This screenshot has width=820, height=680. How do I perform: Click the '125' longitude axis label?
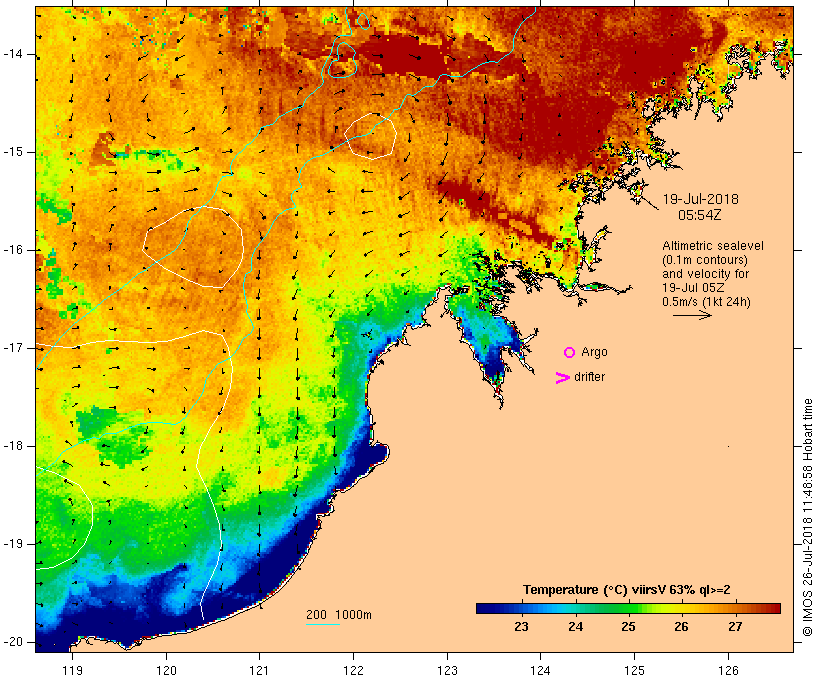tap(634, 671)
